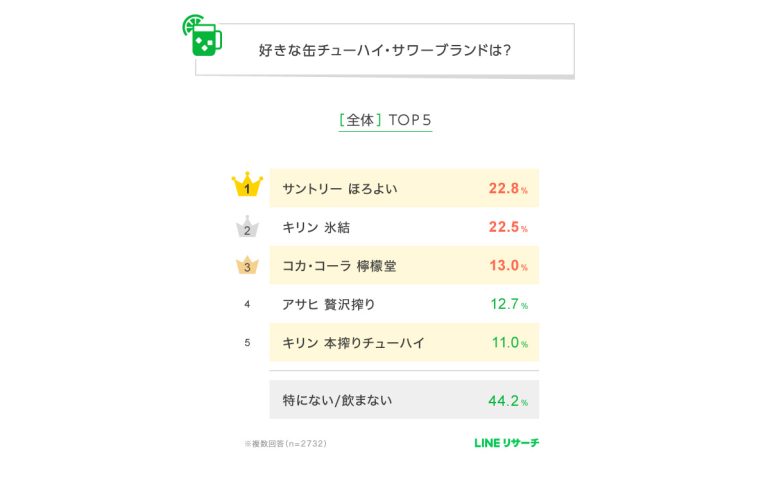Click the LINE リサーチ logo
The height and width of the screenshot is (479, 770).
pos(506,443)
